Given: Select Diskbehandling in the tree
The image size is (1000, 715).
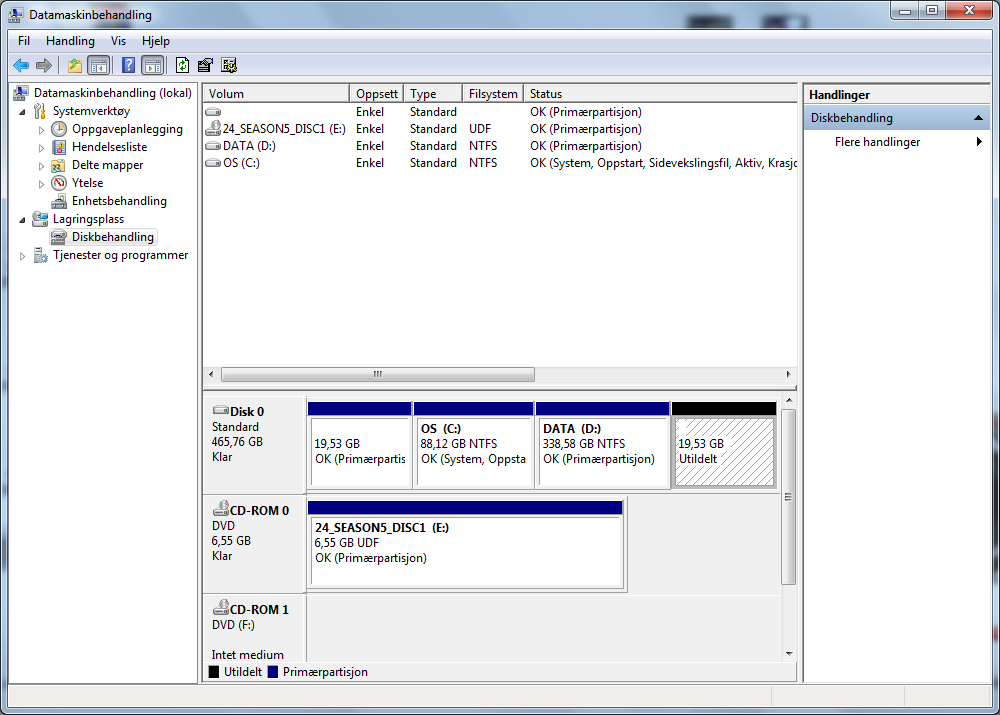Looking at the screenshot, I should [x=113, y=237].
